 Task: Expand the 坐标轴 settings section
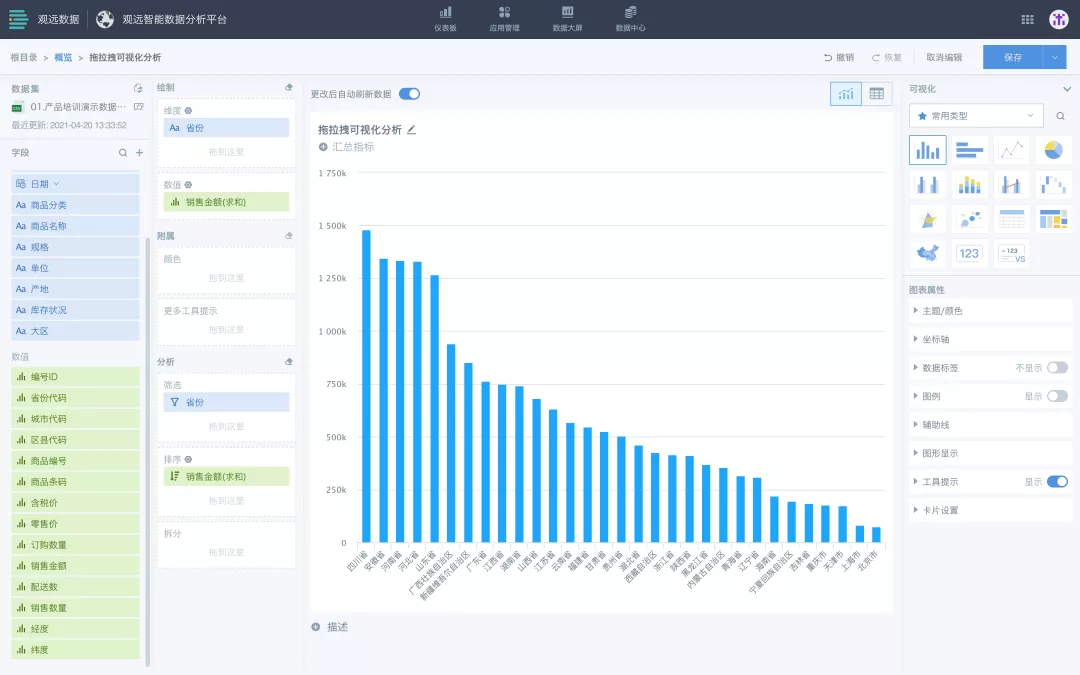coord(936,340)
